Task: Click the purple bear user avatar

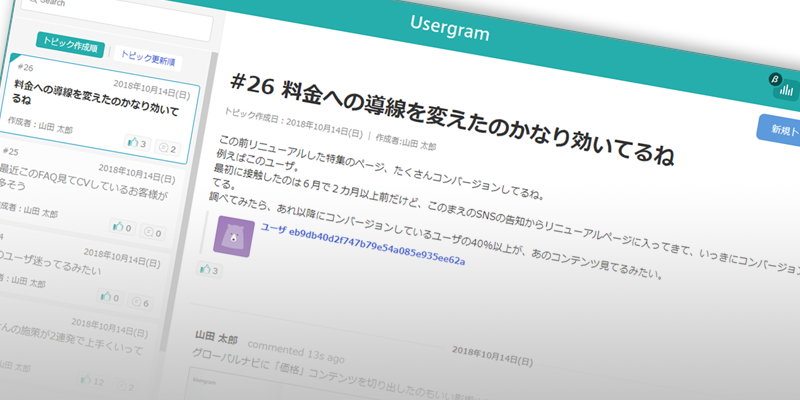Action: point(235,237)
